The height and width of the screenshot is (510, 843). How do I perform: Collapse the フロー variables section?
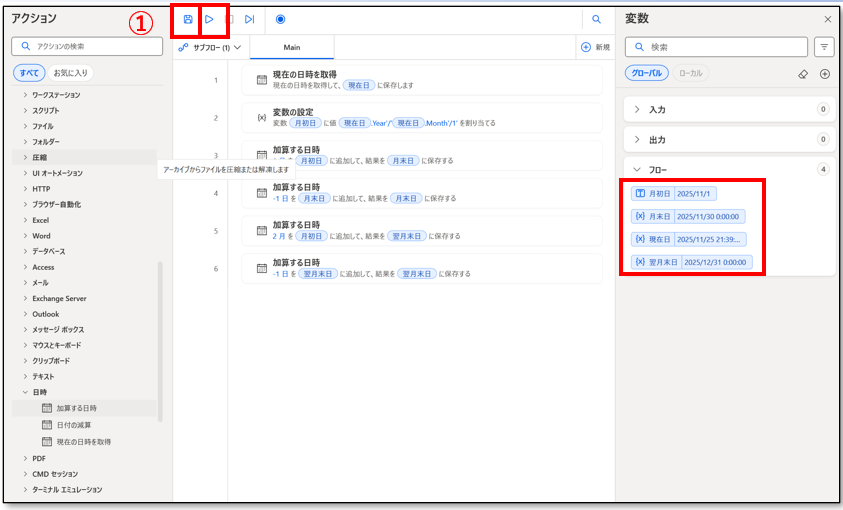click(x=638, y=170)
